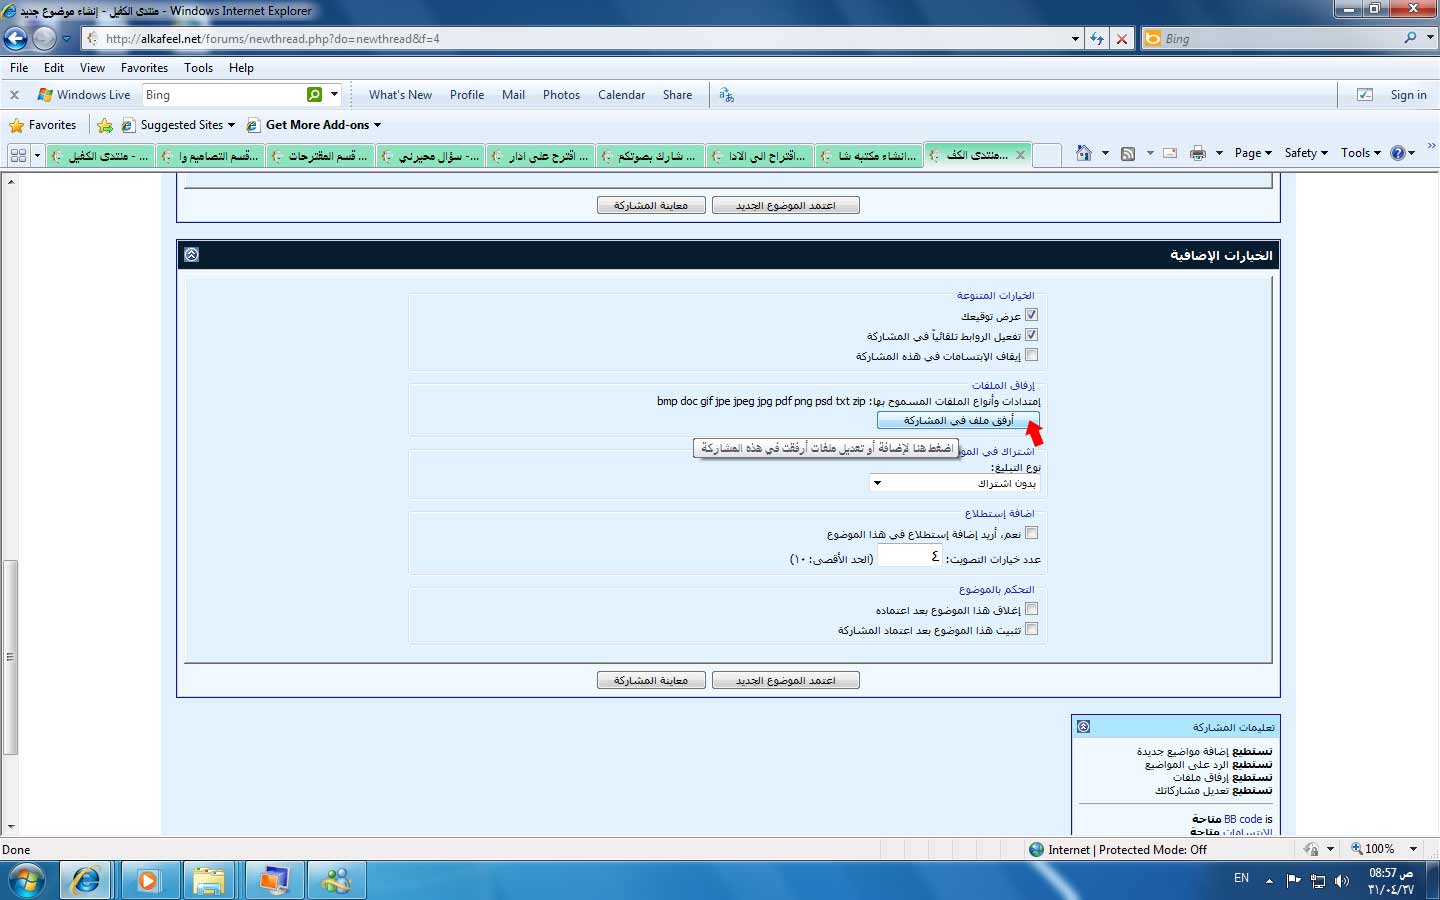1440x900 pixels.
Task: Click the أرفق ملف في المشاركة button
Action: pos(958,421)
